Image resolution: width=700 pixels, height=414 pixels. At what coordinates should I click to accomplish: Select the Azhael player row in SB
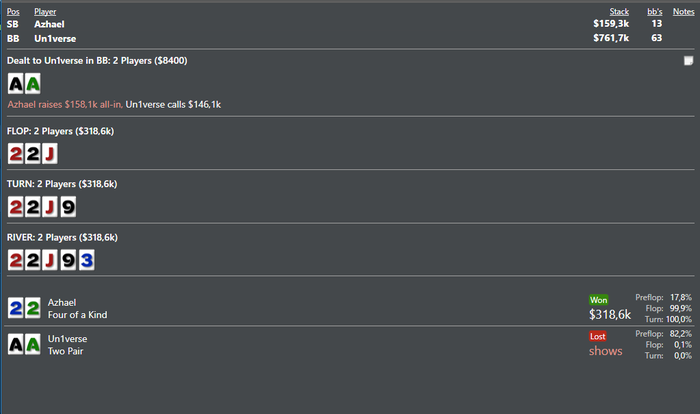[50, 23]
